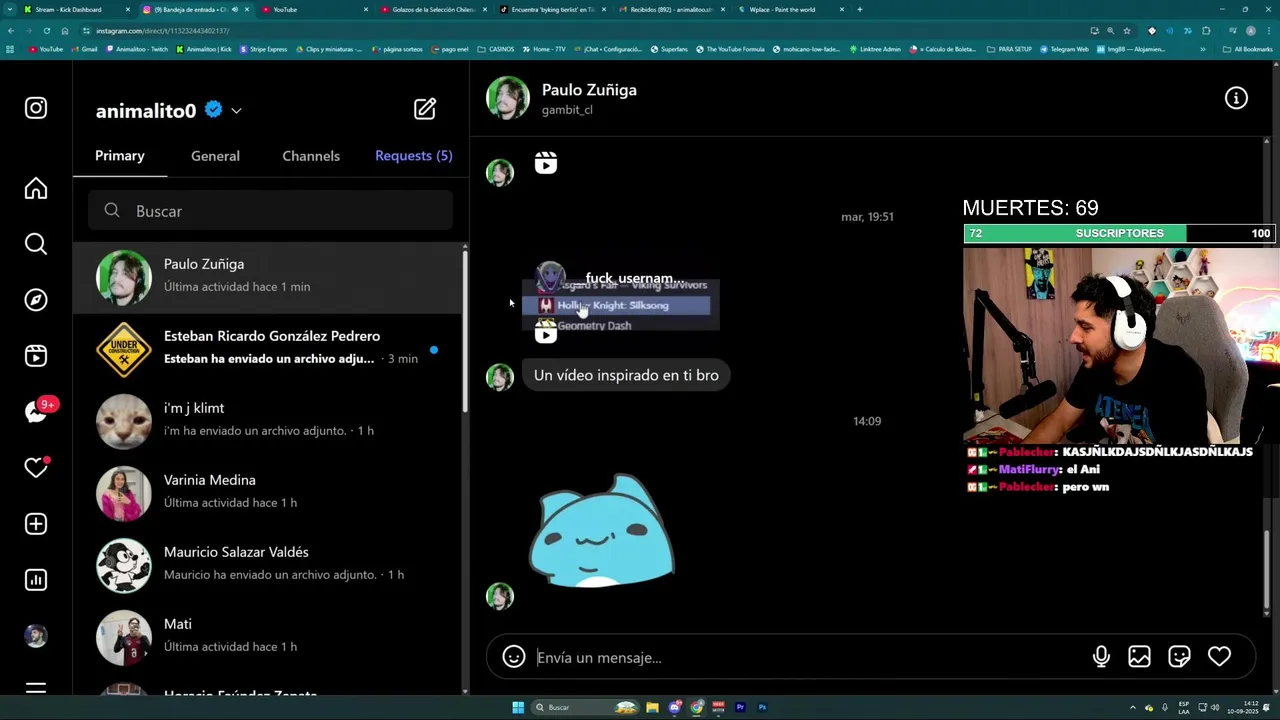Click the Create plus icon
This screenshot has width=1280, height=720.
[x=36, y=524]
